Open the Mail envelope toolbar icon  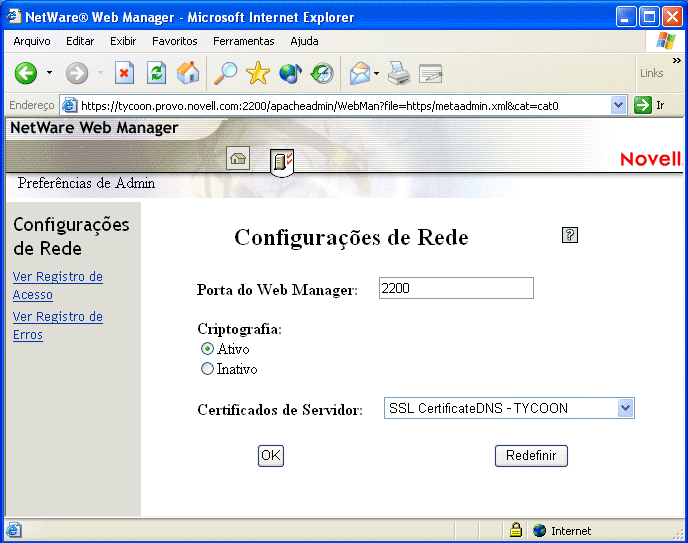point(359,73)
